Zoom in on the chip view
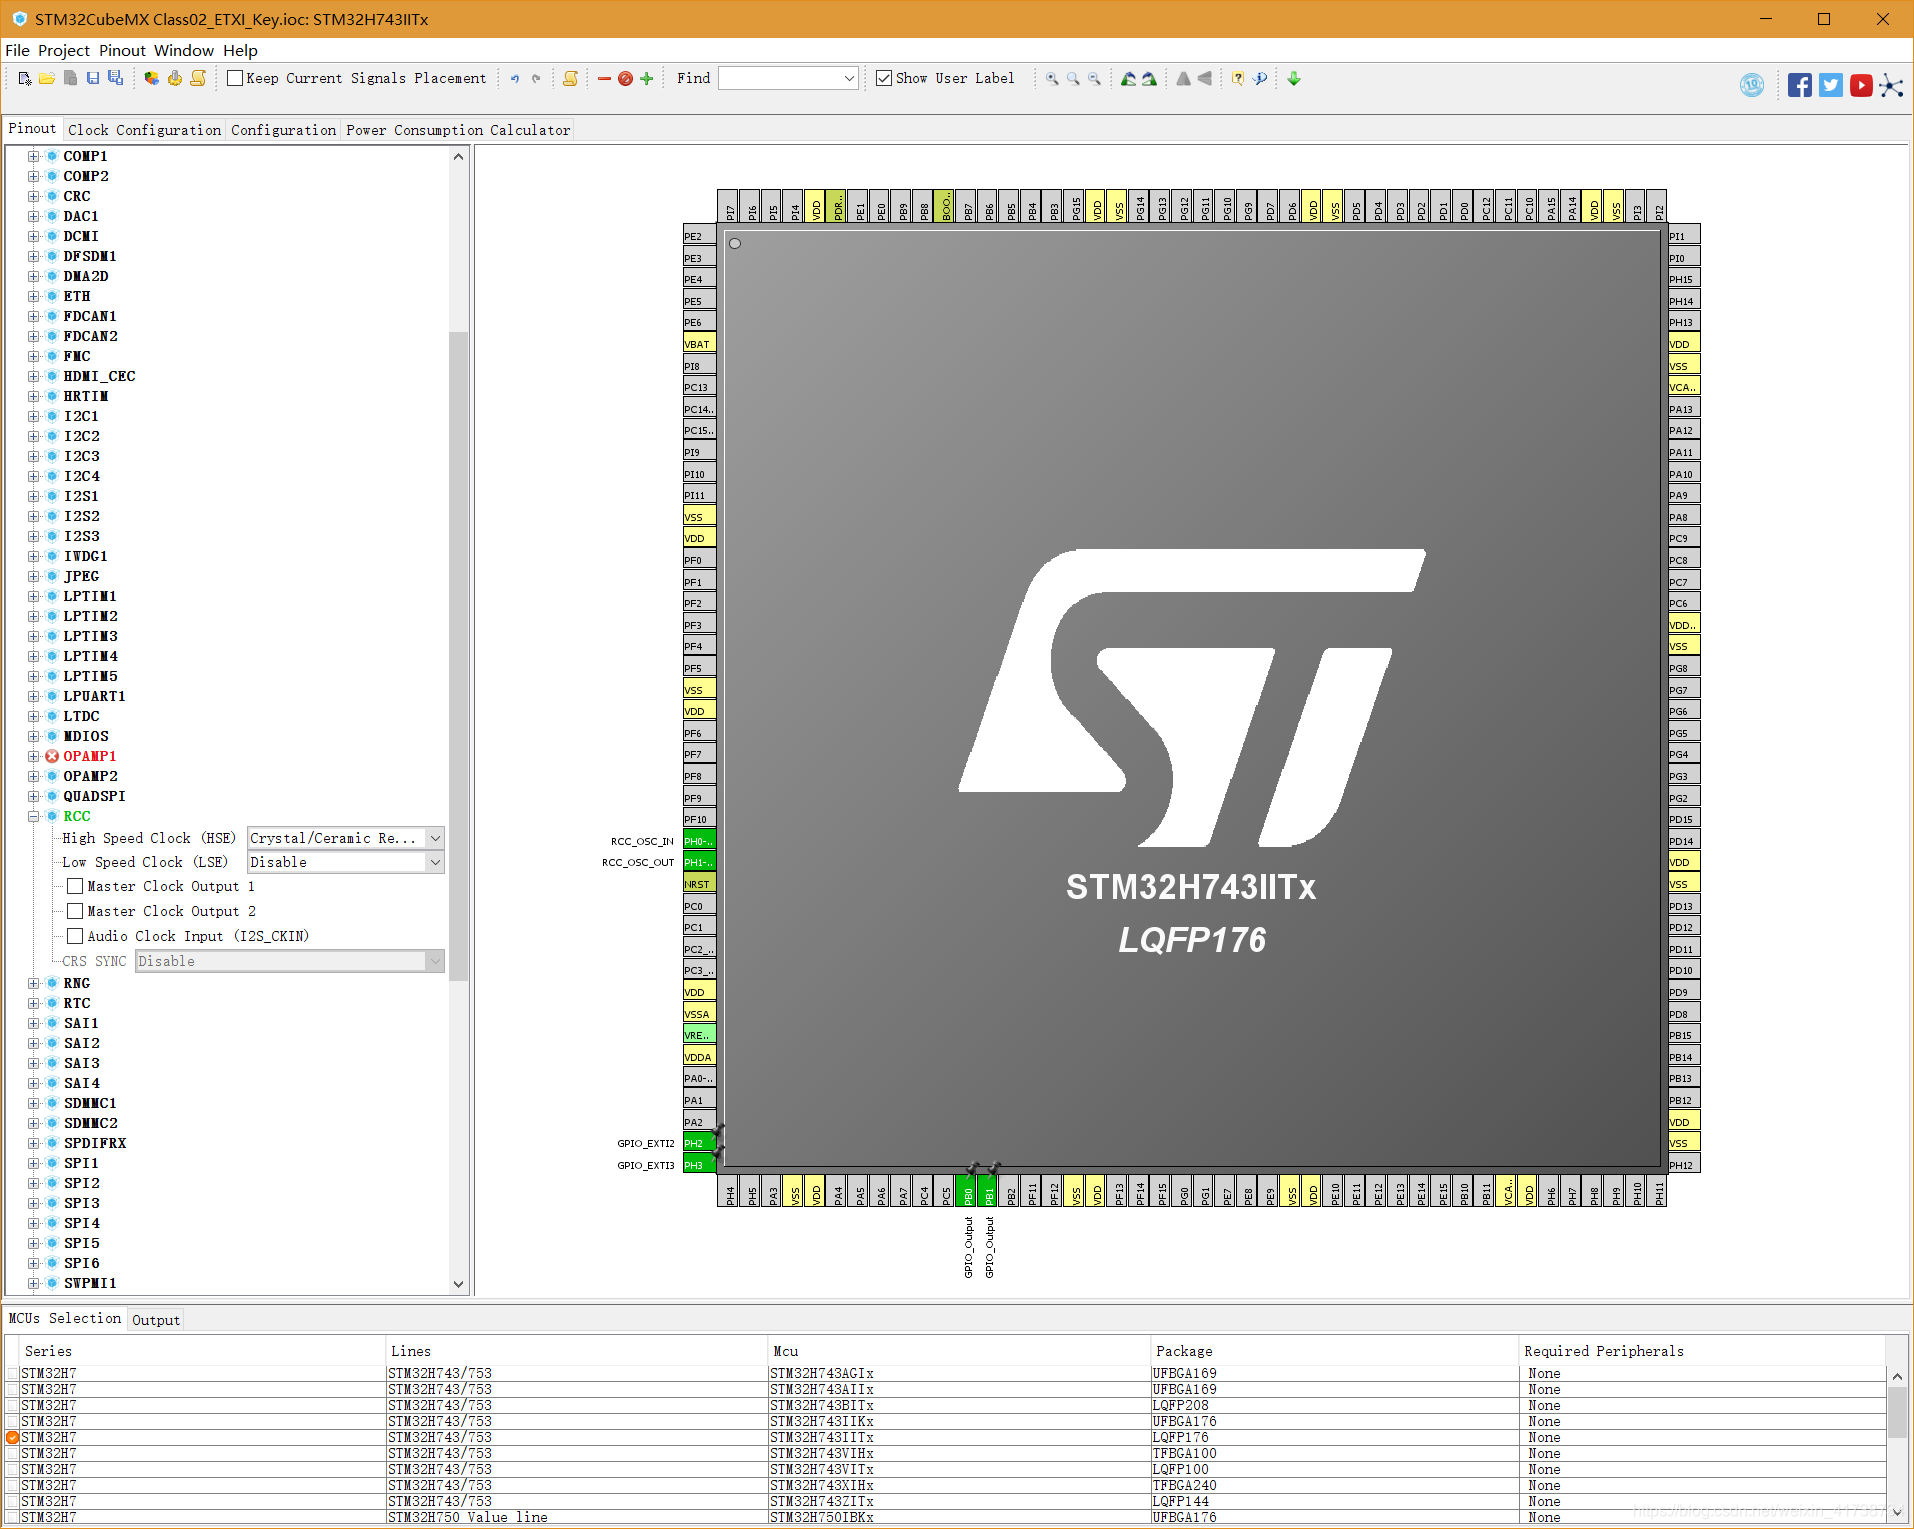1914x1529 pixels. pyautogui.click(x=1051, y=78)
